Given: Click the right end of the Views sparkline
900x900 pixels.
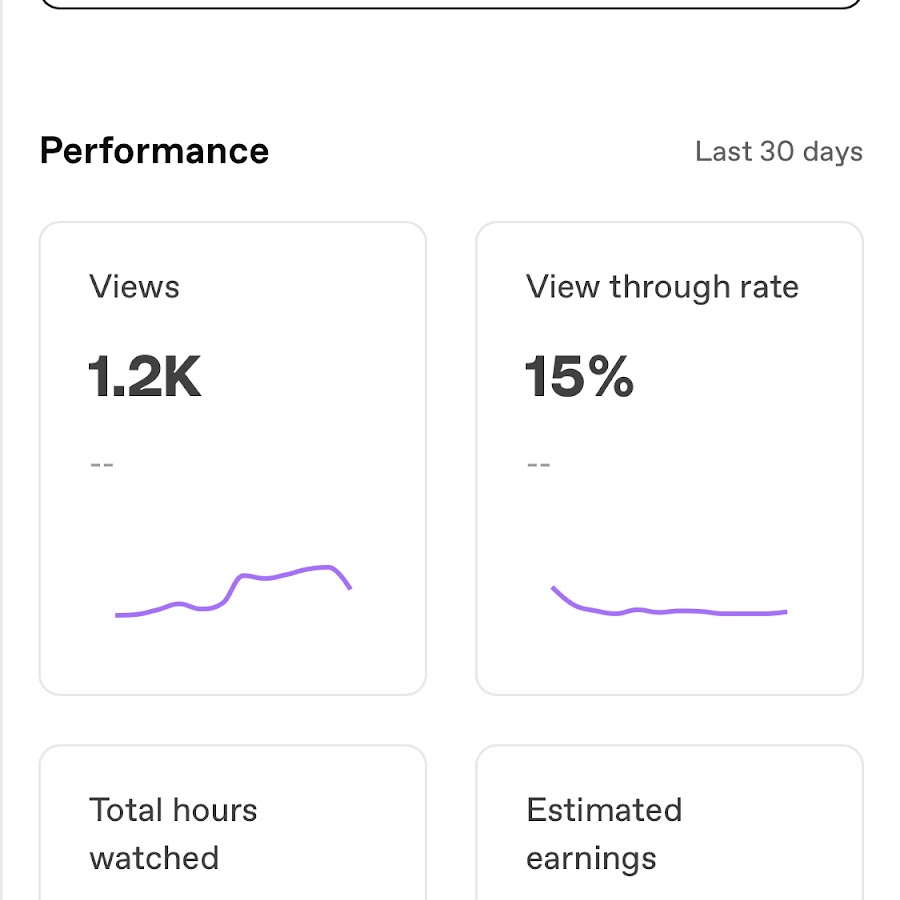Looking at the screenshot, I should [x=349, y=587].
